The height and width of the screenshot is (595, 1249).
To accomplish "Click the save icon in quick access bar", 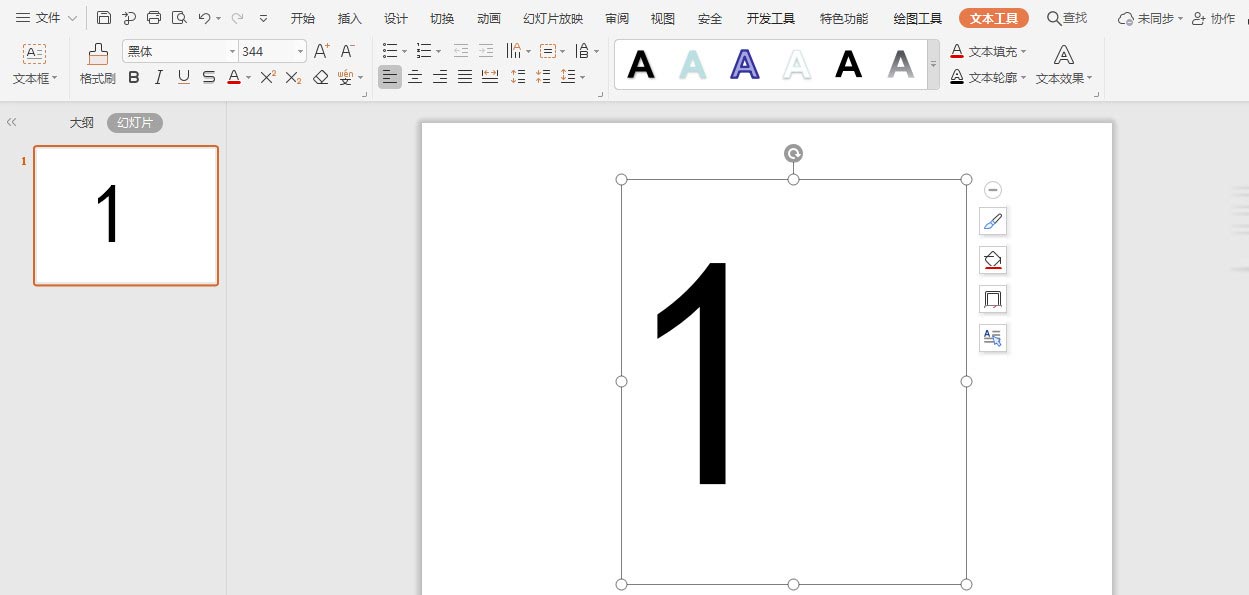I will tap(104, 18).
